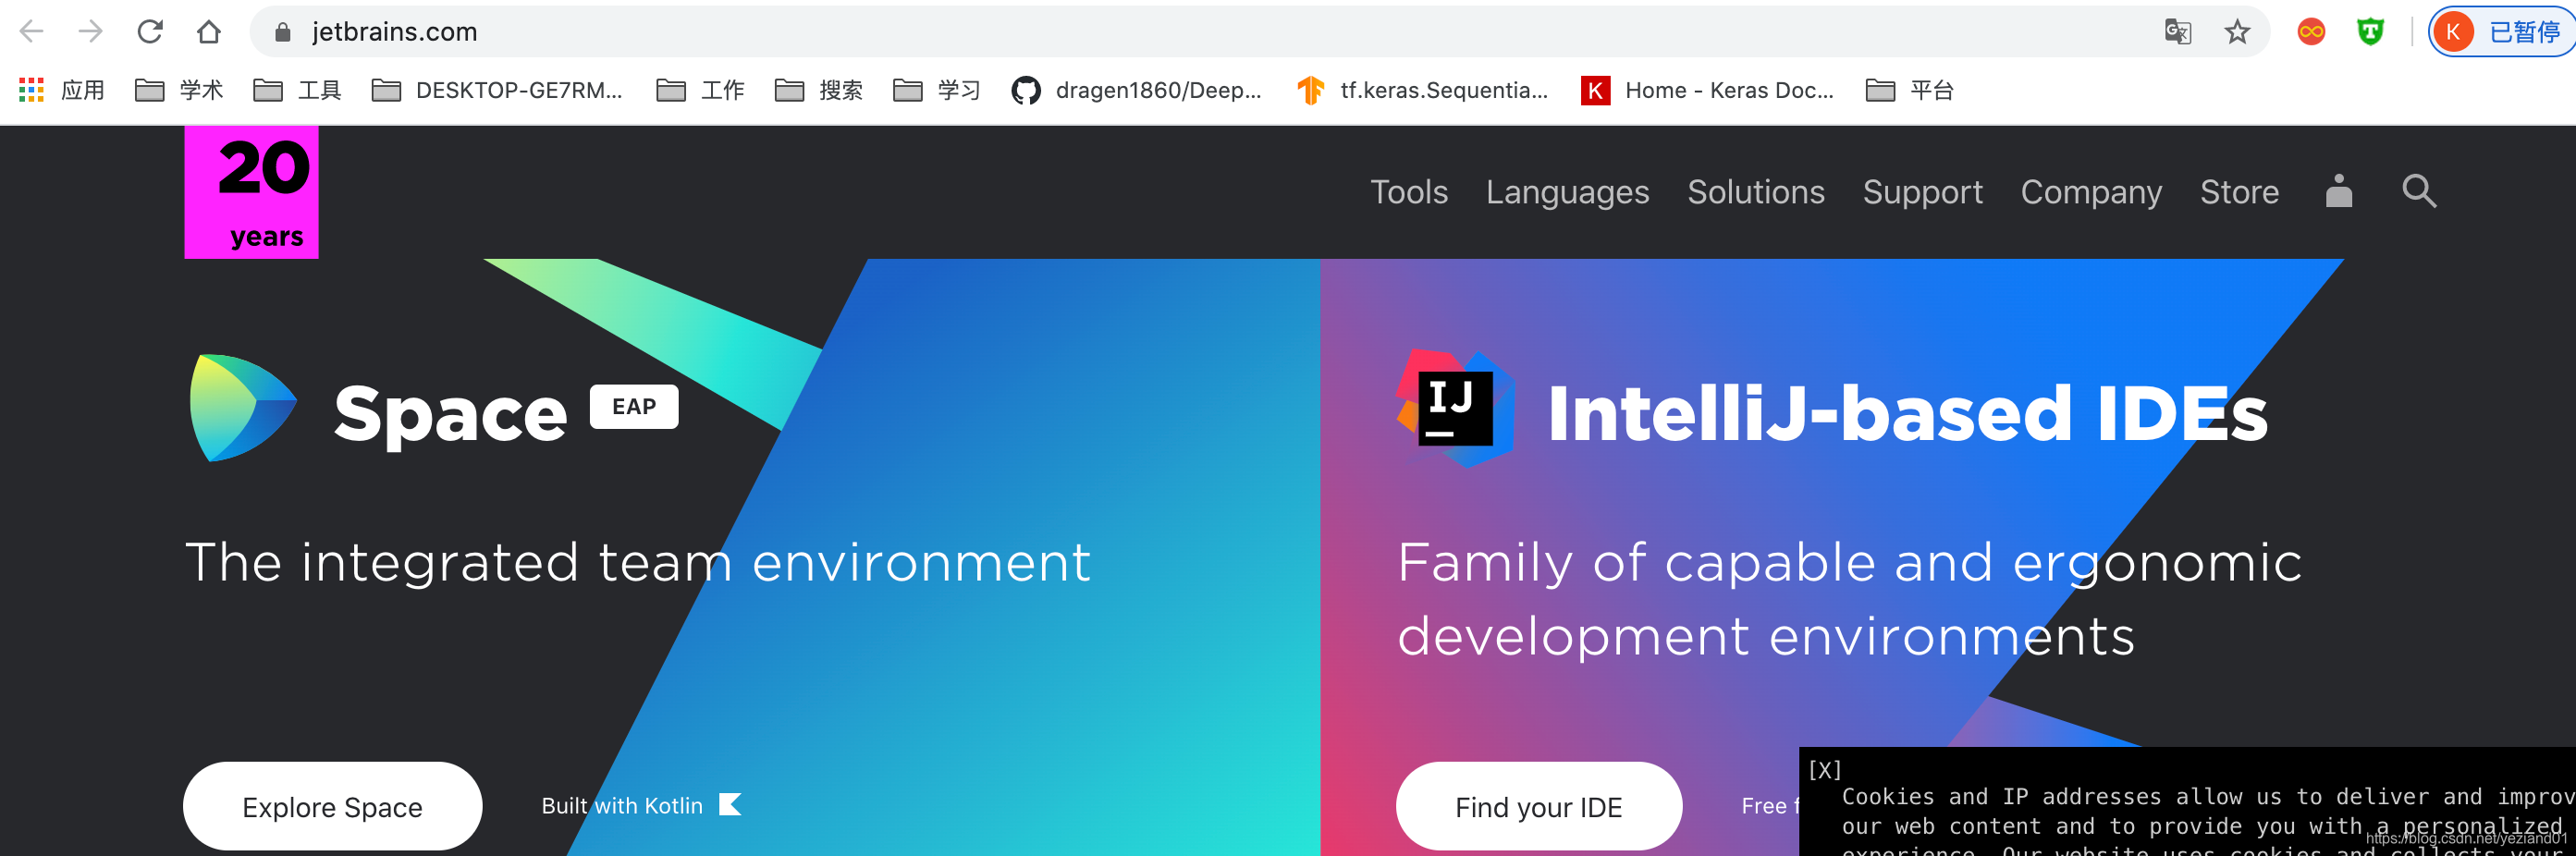Click the JetBrains 20 years logo
2576x856 pixels.
[251, 192]
